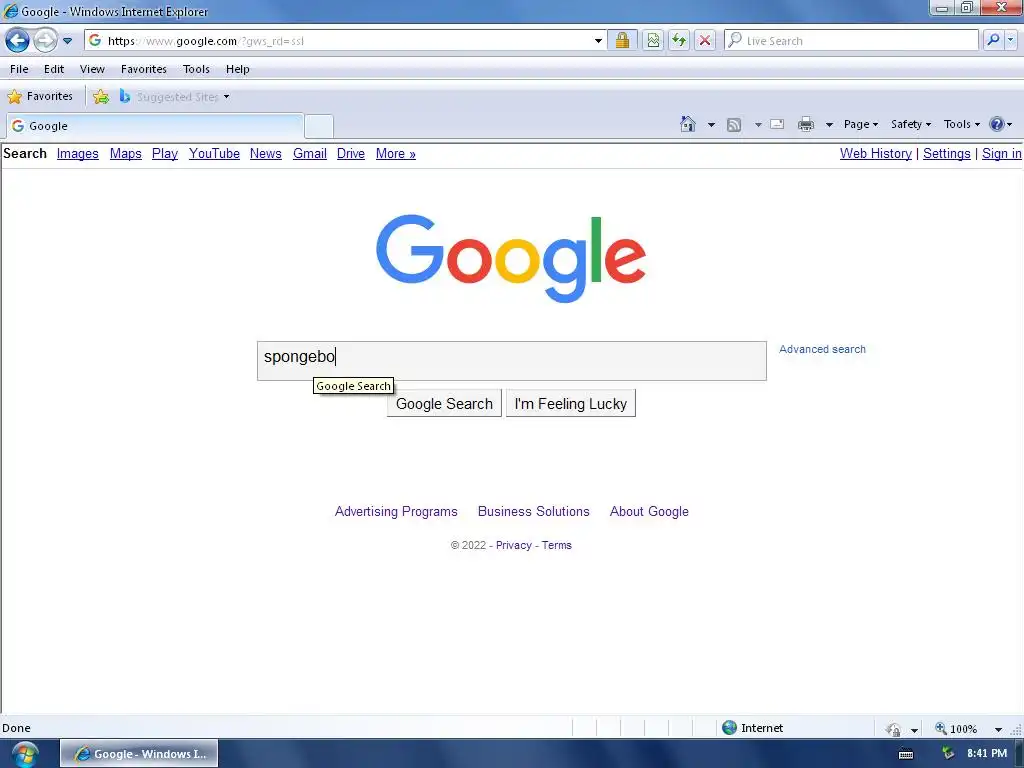The height and width of the screenshot is (768, 1024).
Task: Open the Windows Start button
Action: click(24, 754)
